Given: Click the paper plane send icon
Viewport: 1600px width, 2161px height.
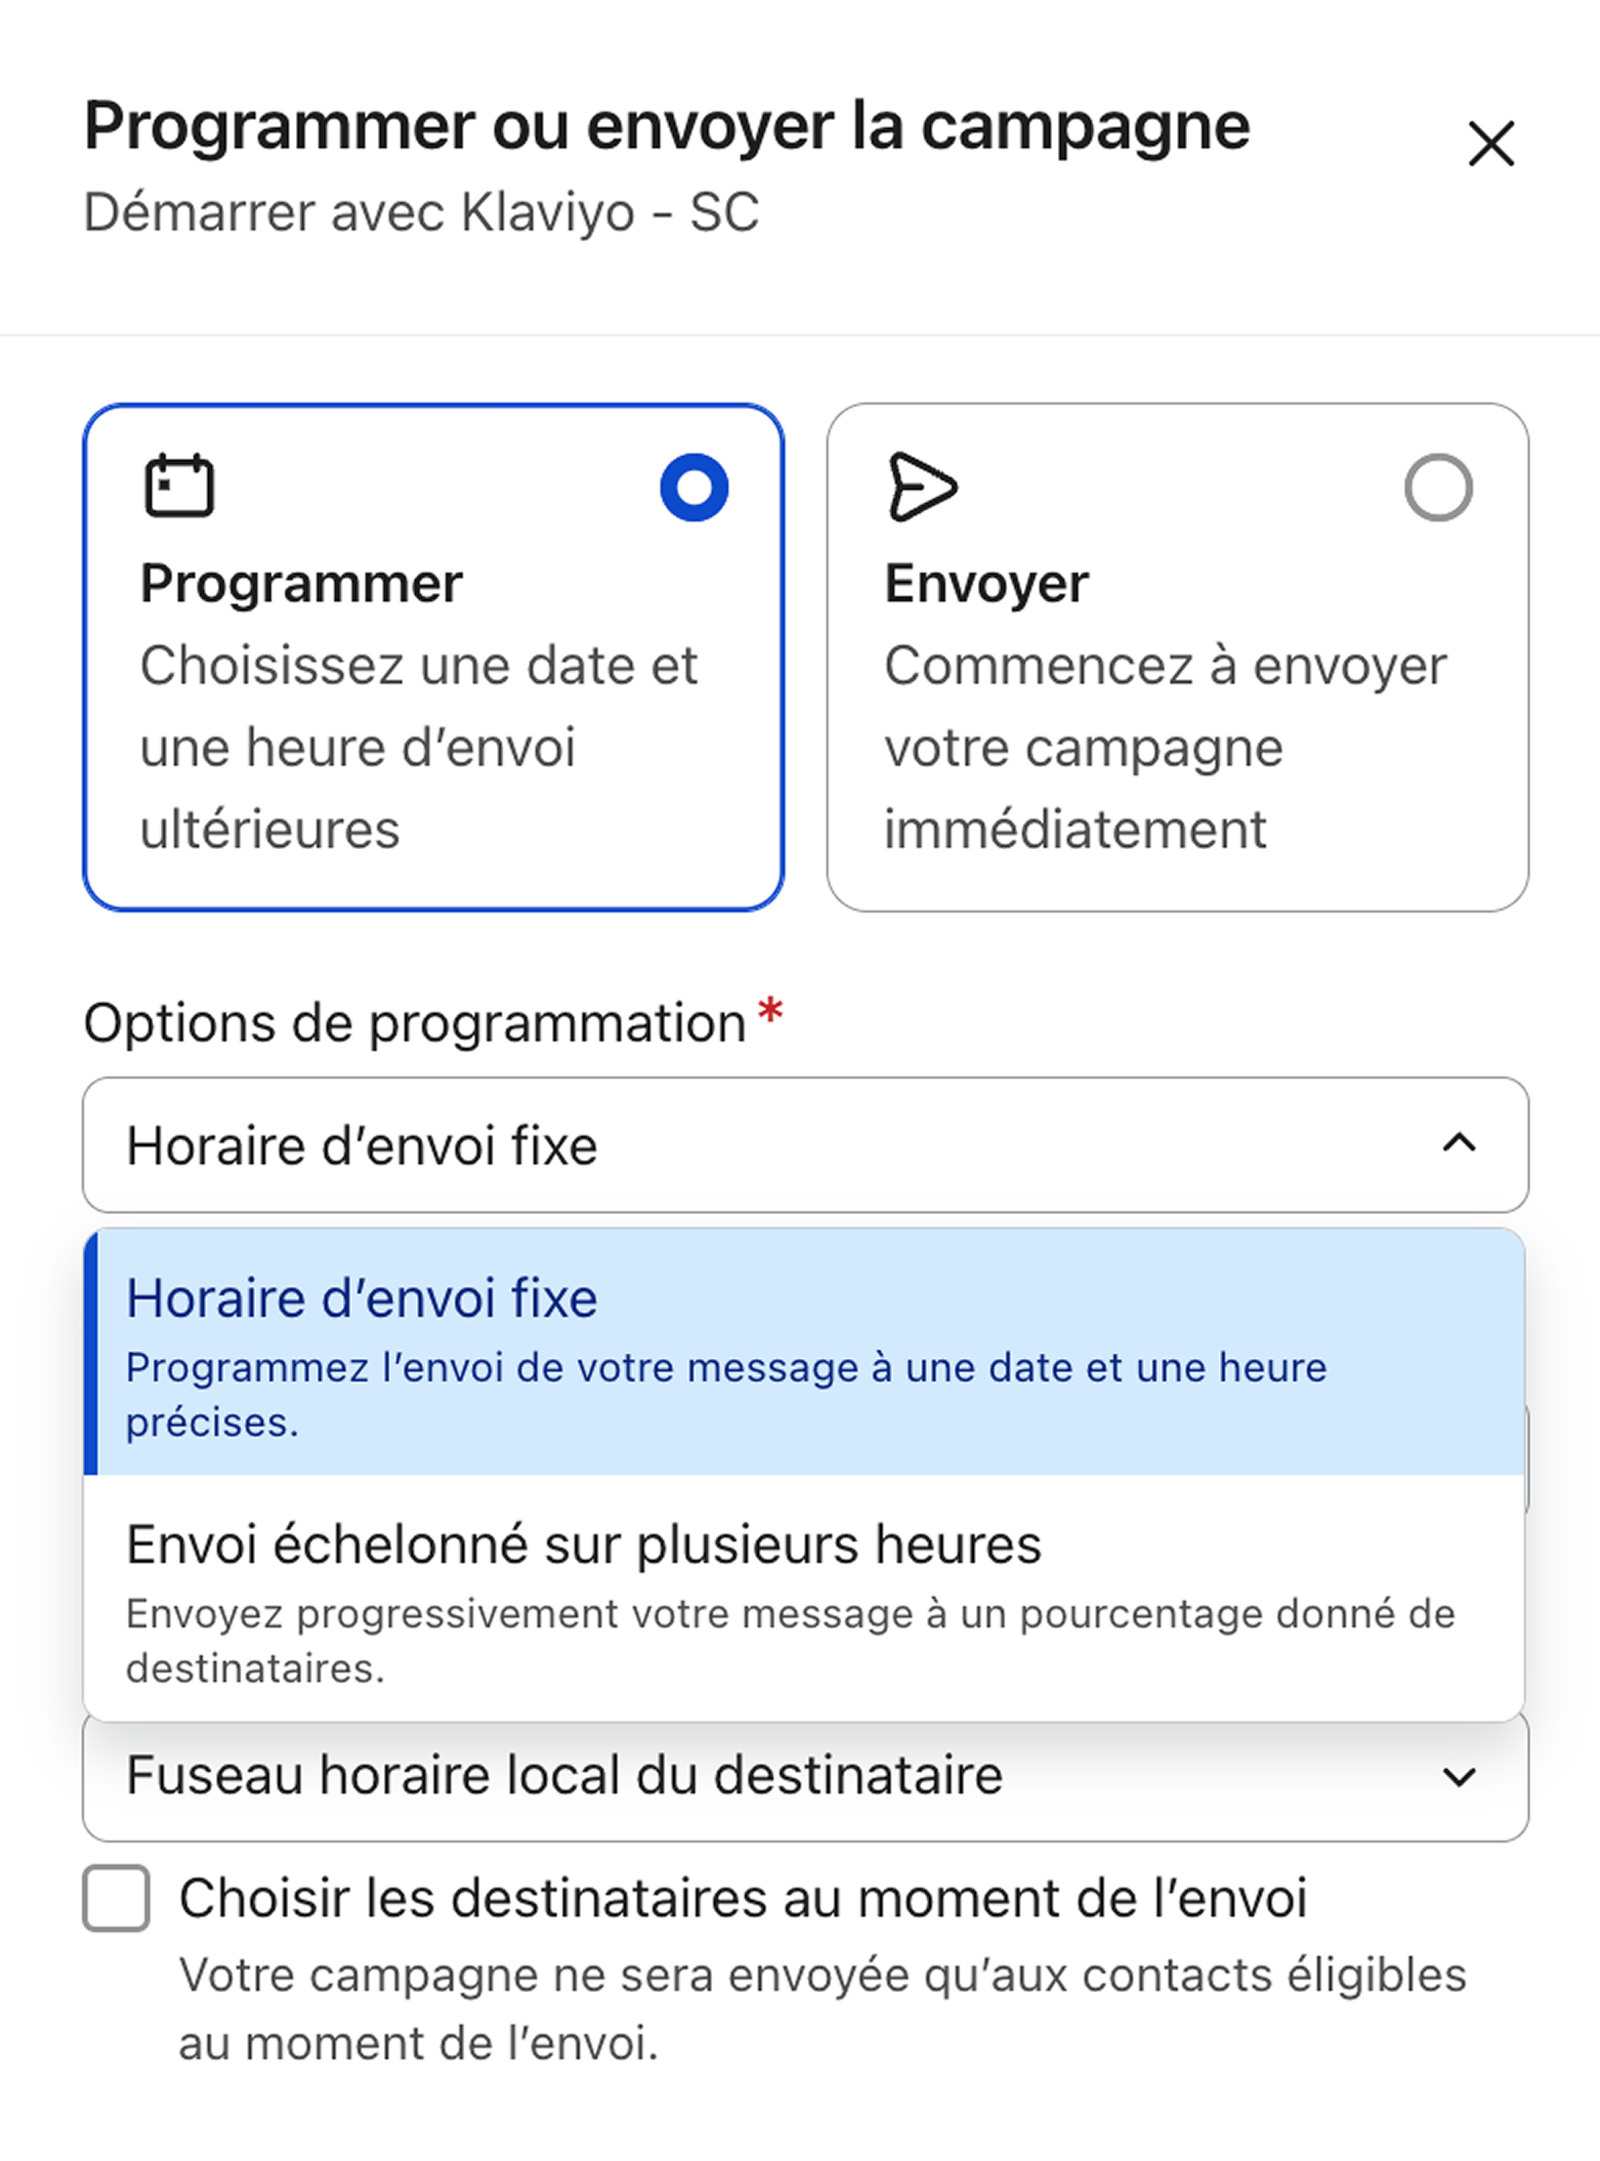Looking at the screenshot, I should (x=922, y=487).
